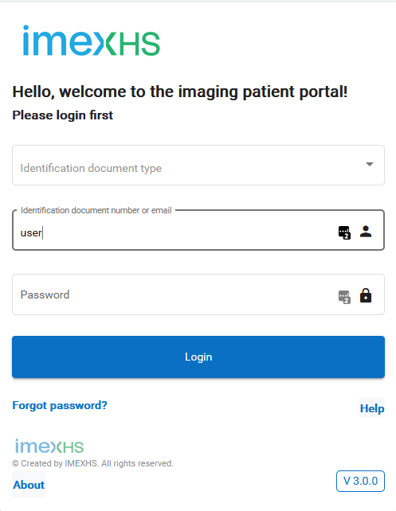Click the blue Login button
396x511 pixels.
tap(198, 357)
